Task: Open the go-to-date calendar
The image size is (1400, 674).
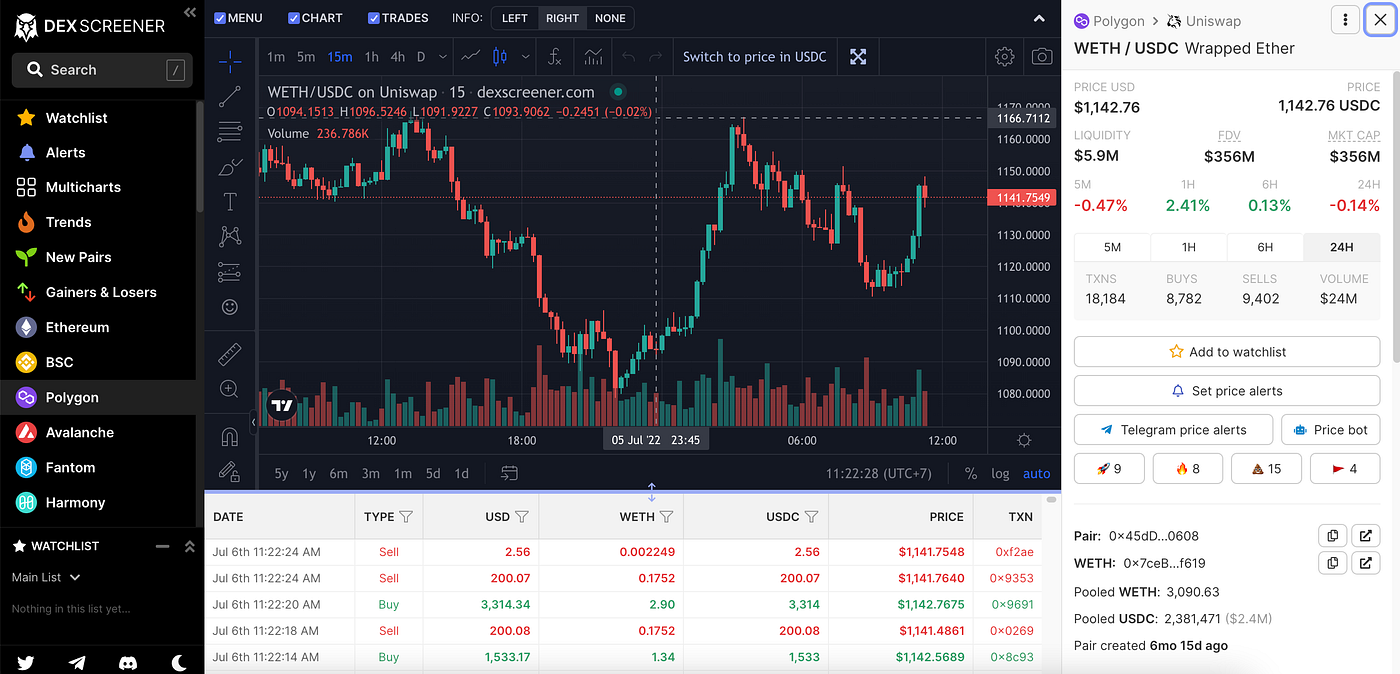Action: click(509, 473)
